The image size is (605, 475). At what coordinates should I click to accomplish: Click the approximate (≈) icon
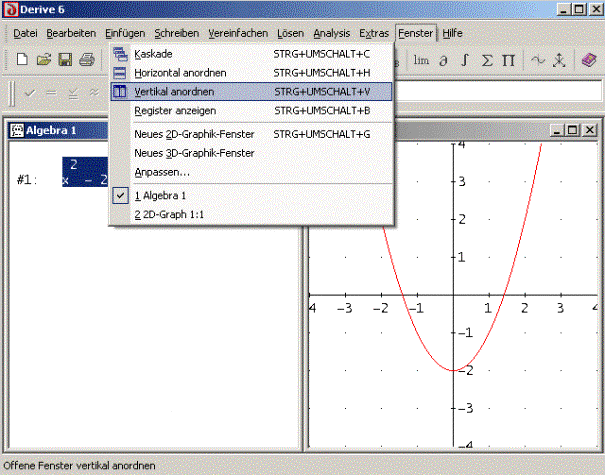pos(94,93)
